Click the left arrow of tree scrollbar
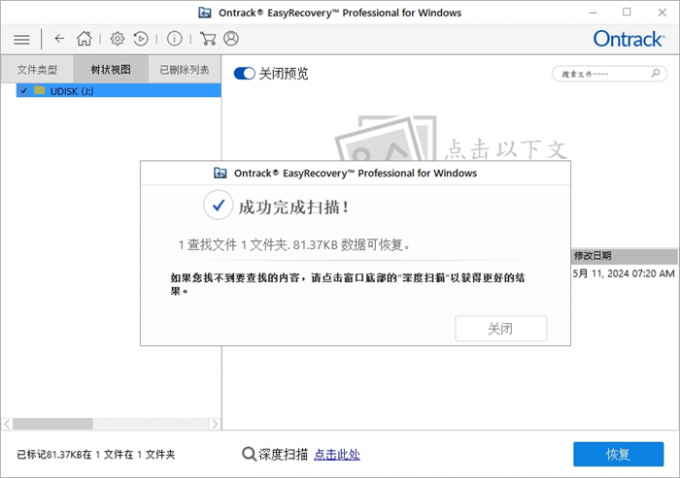The height and width of the screenshot is (478, 680). tap(7, 424)
